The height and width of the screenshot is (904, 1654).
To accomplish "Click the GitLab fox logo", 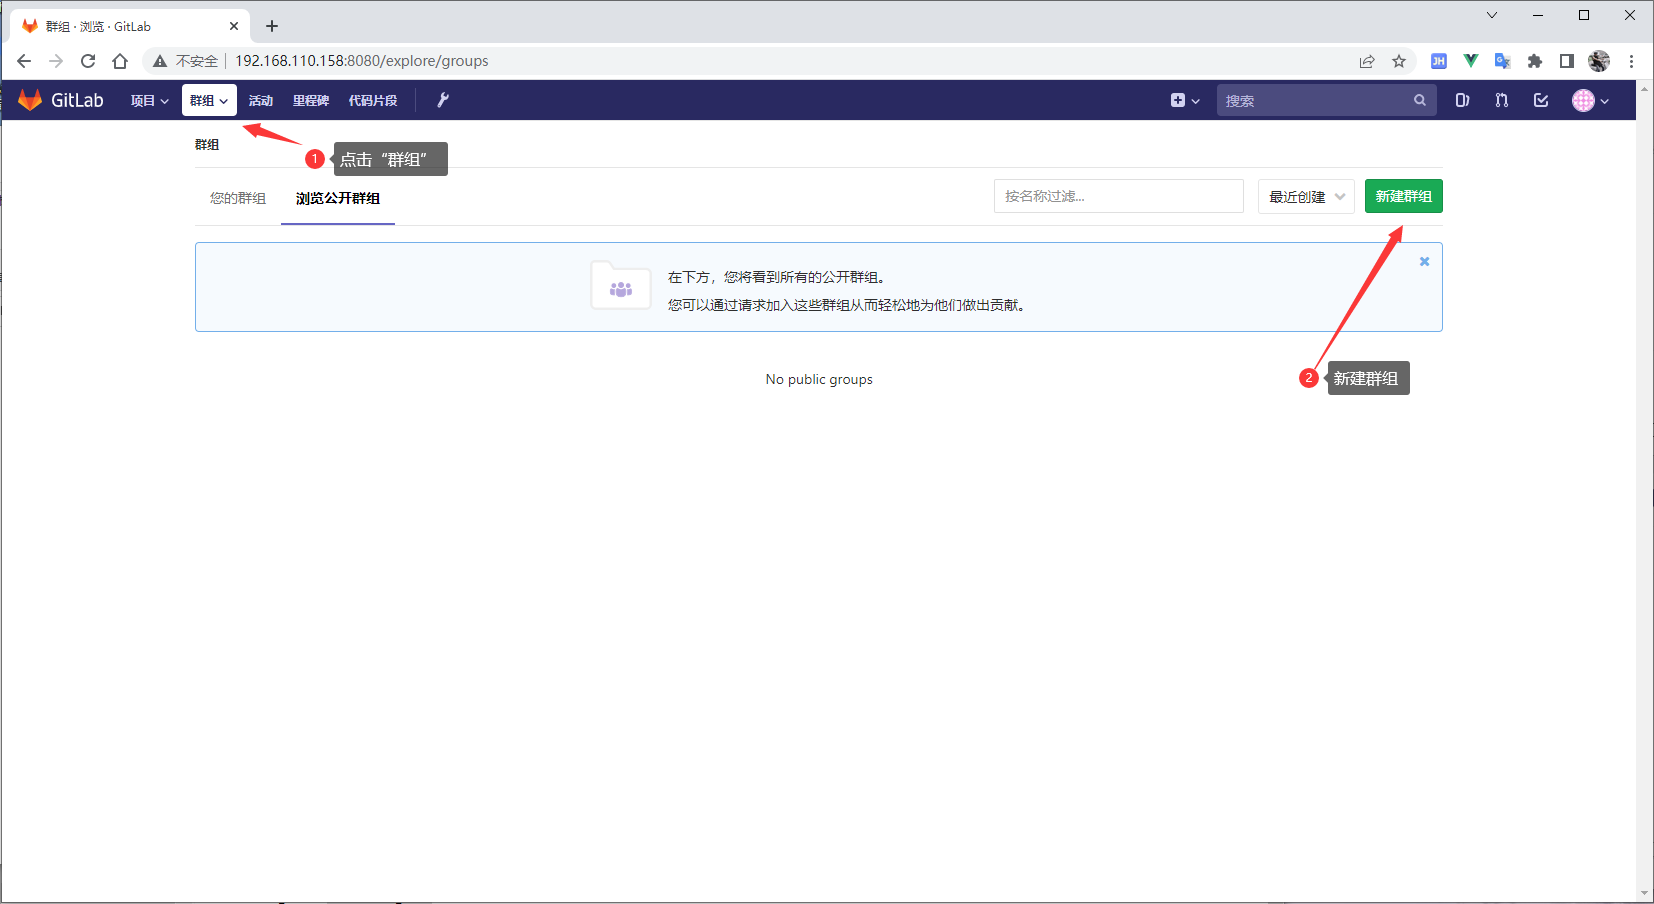I will pos(30,100).
